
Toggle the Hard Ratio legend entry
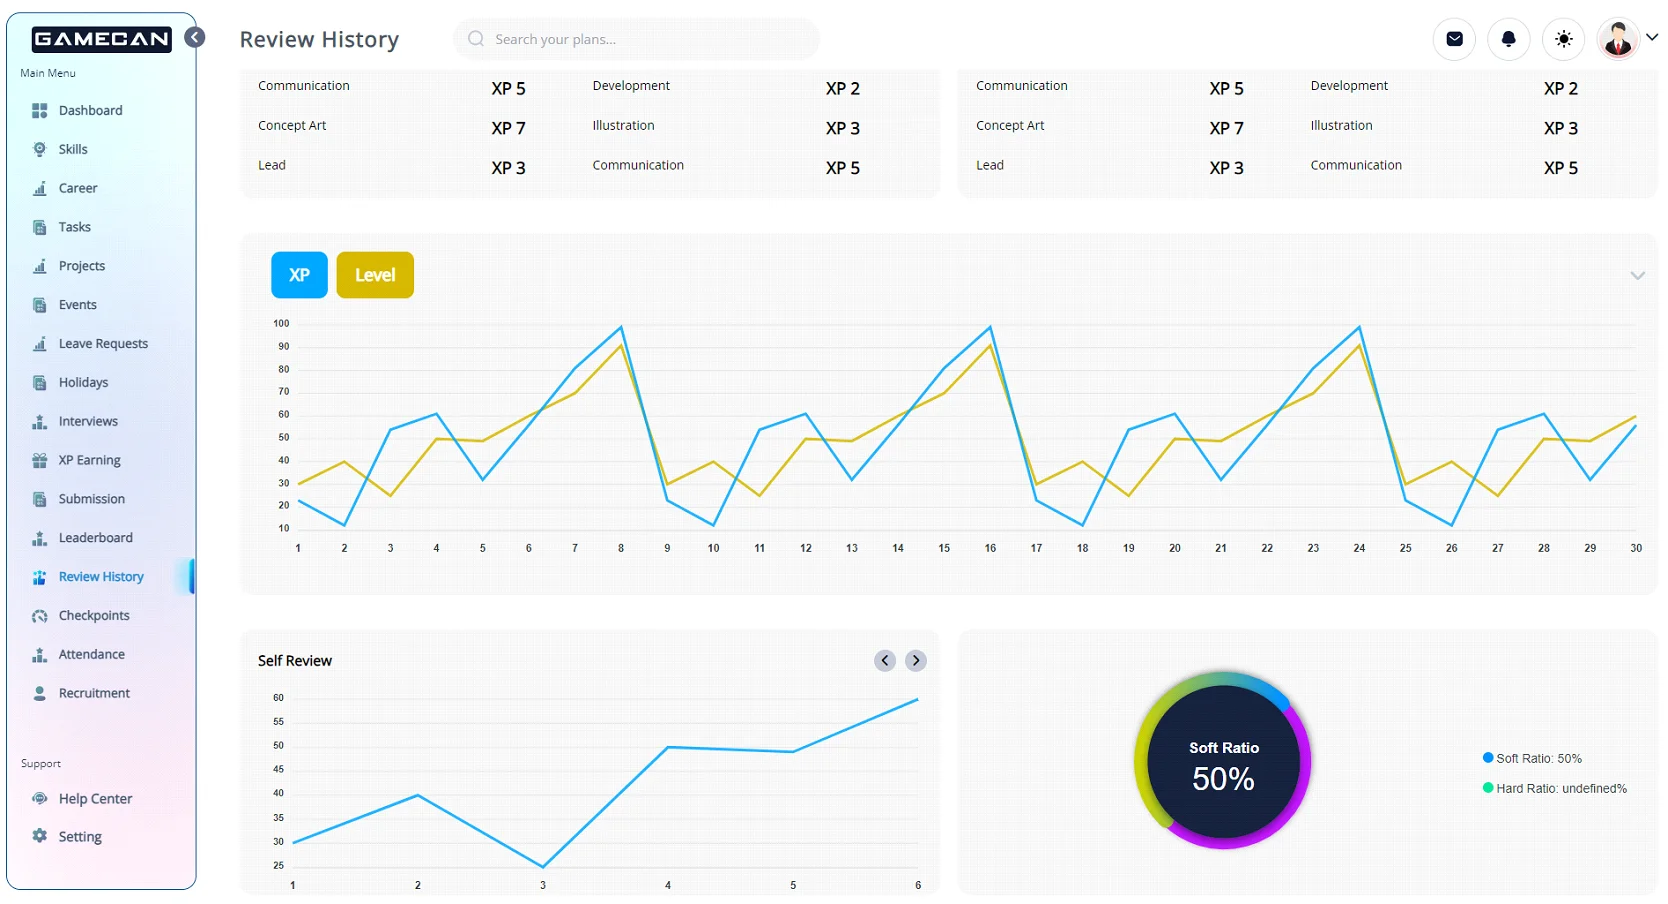pos(1555,789)
